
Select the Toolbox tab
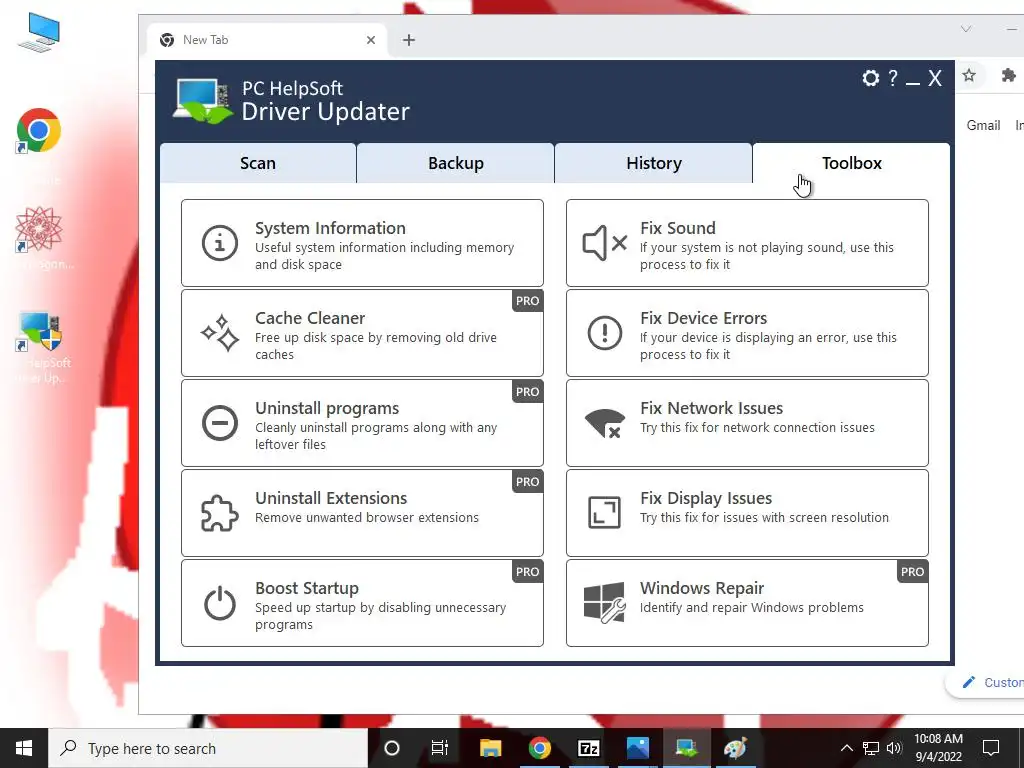point(852,163)
